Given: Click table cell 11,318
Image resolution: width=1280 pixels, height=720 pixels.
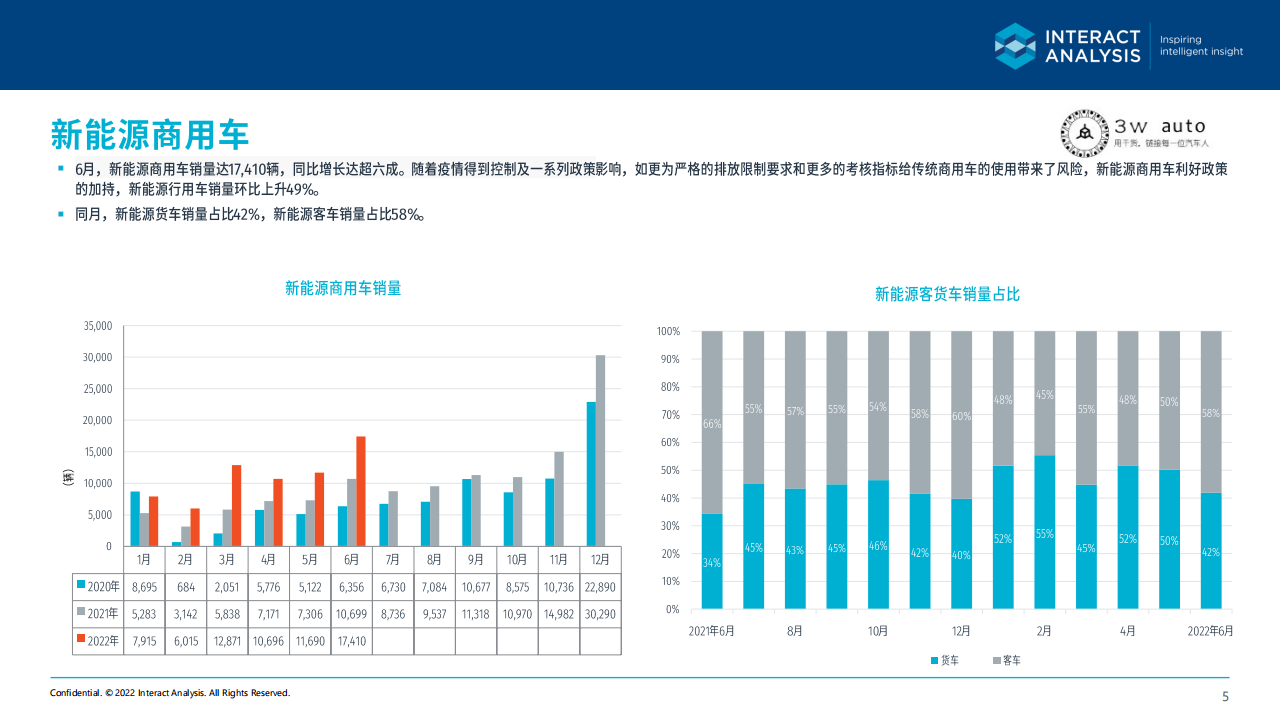Looking at the screenshot, I should click(x=476, y=614).
